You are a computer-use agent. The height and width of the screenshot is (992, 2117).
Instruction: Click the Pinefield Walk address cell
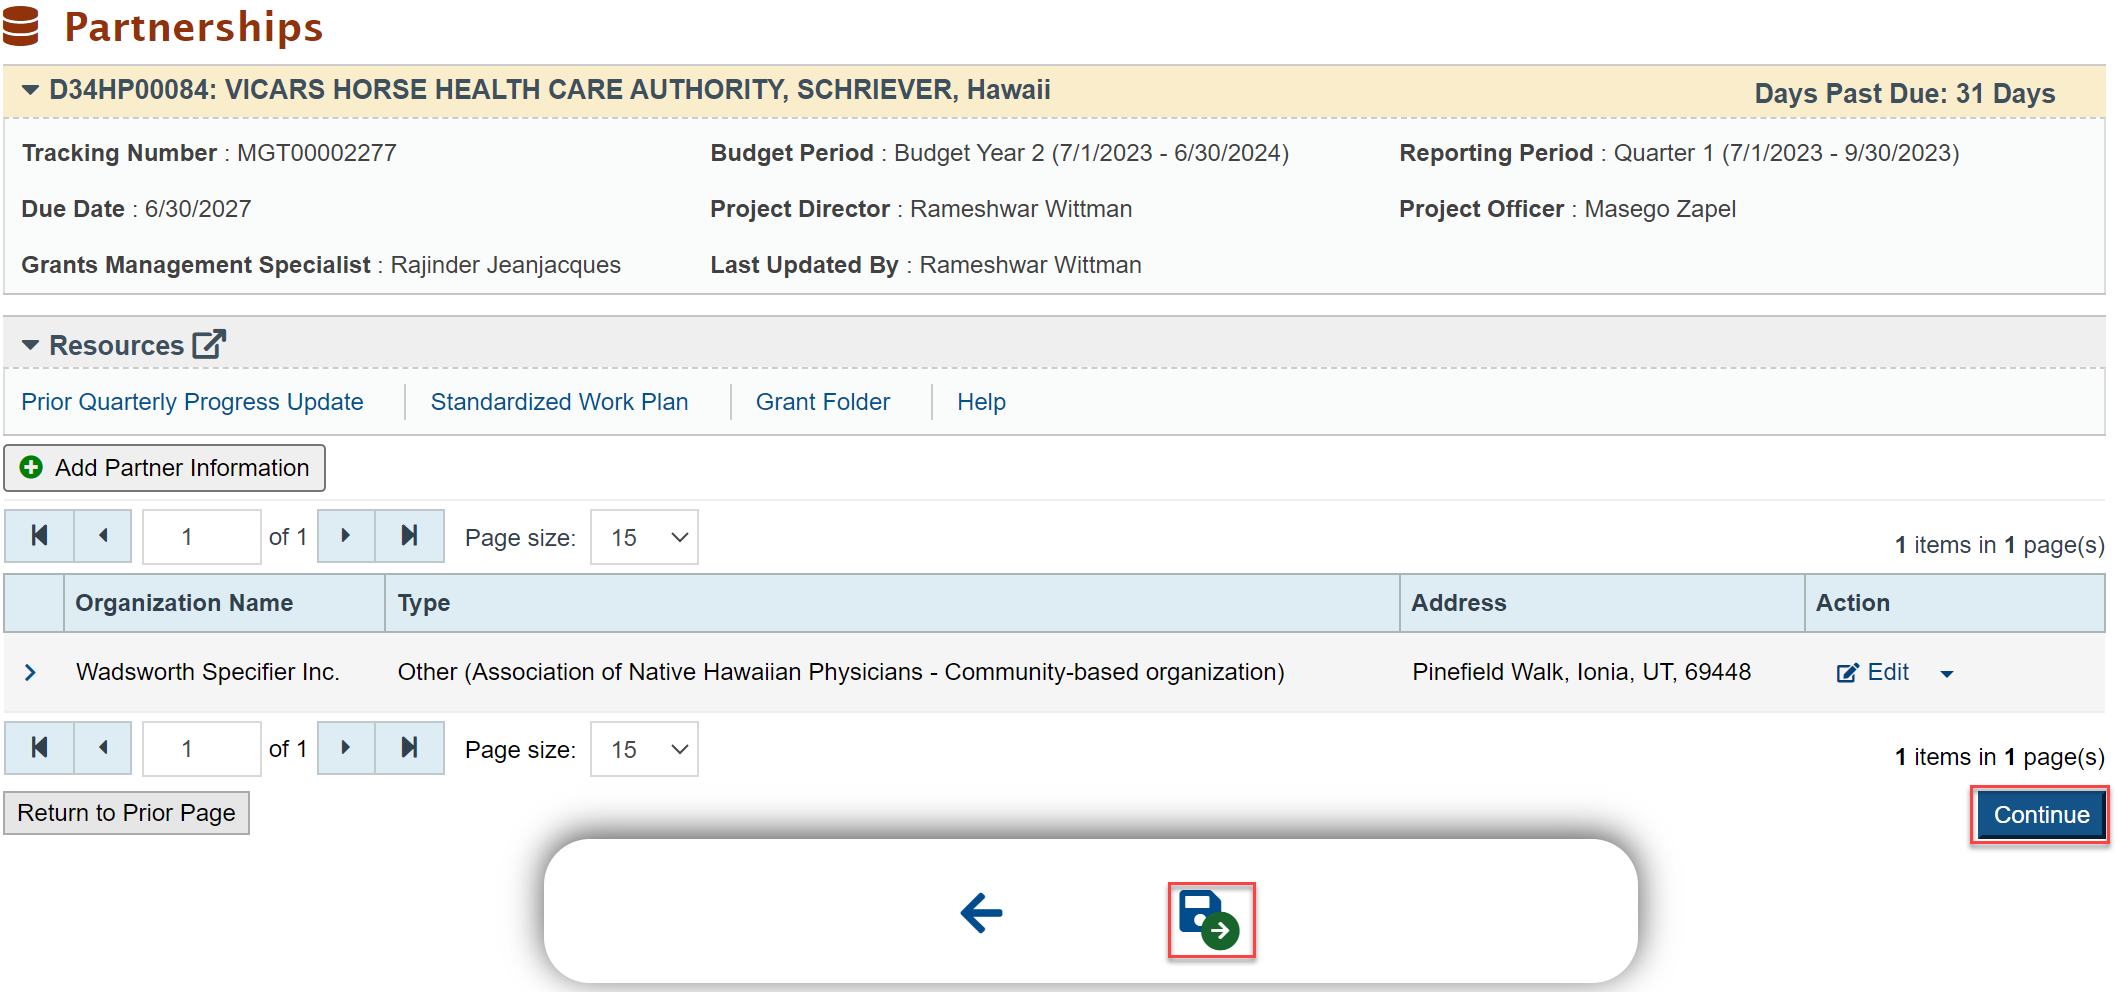(1581, 672)
